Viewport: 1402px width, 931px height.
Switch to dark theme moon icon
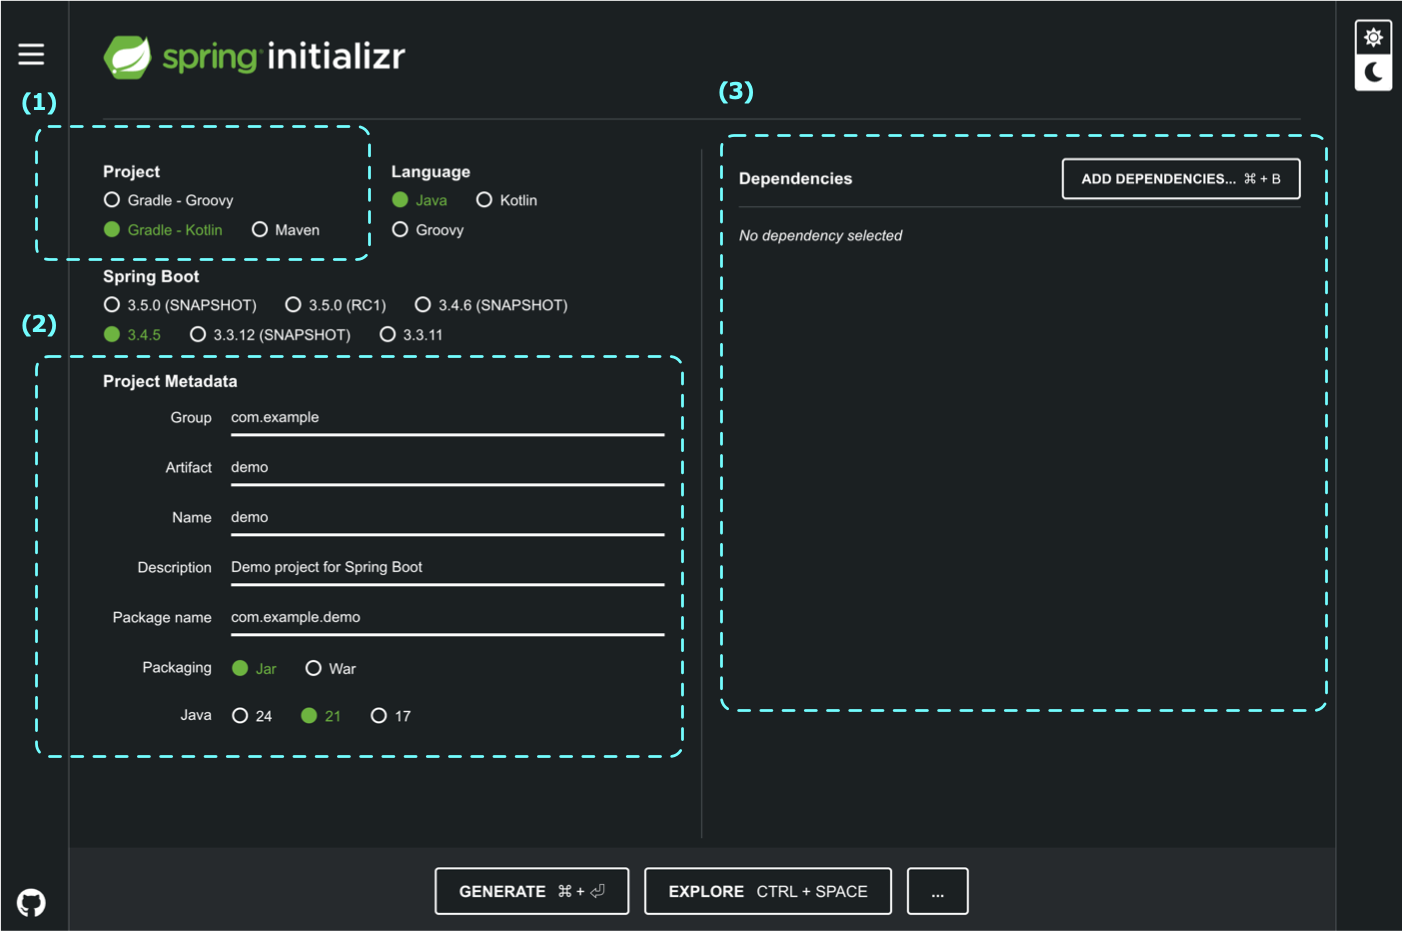tap(1373, 72)
